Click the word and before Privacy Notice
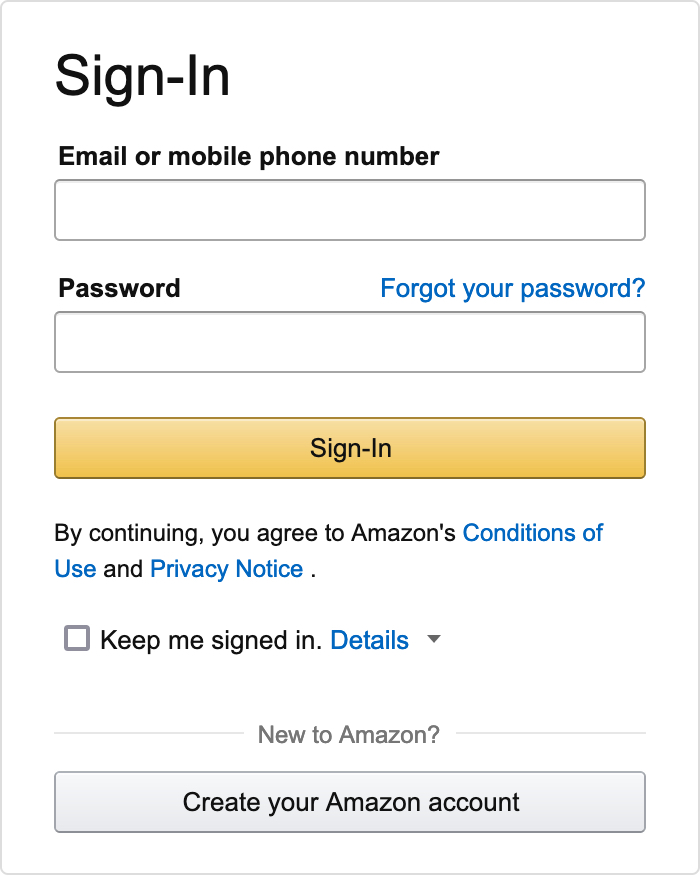Screen dimensions: 700x876 123,569
